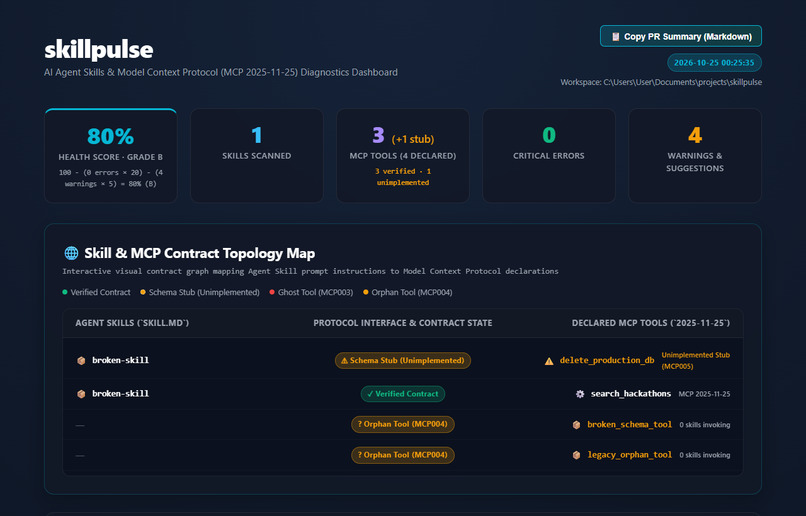Screen dimensions: 806x516
Task: Click Protocol Interface & Contract State header
Action: 402,323
